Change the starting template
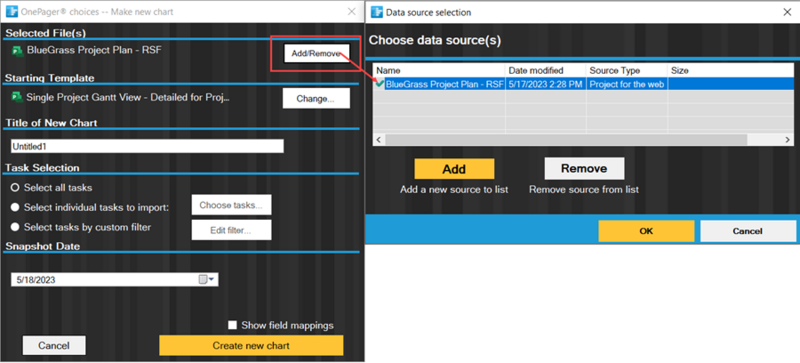800x363 pixels. (316, 99)
